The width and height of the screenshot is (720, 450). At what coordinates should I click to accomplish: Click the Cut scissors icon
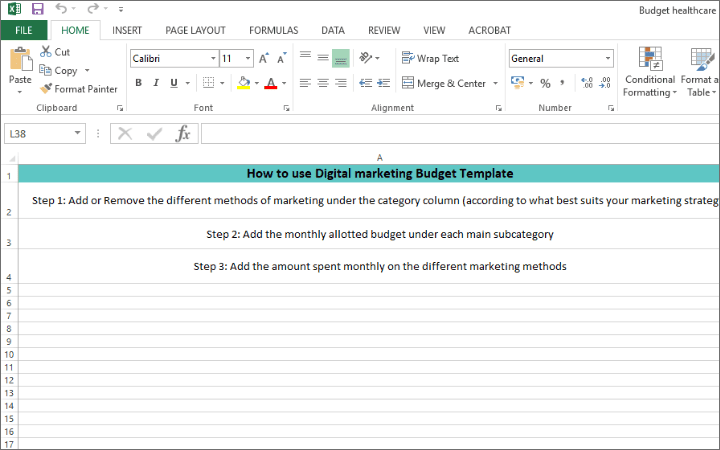pyautogui.click(x=46, y=52)
